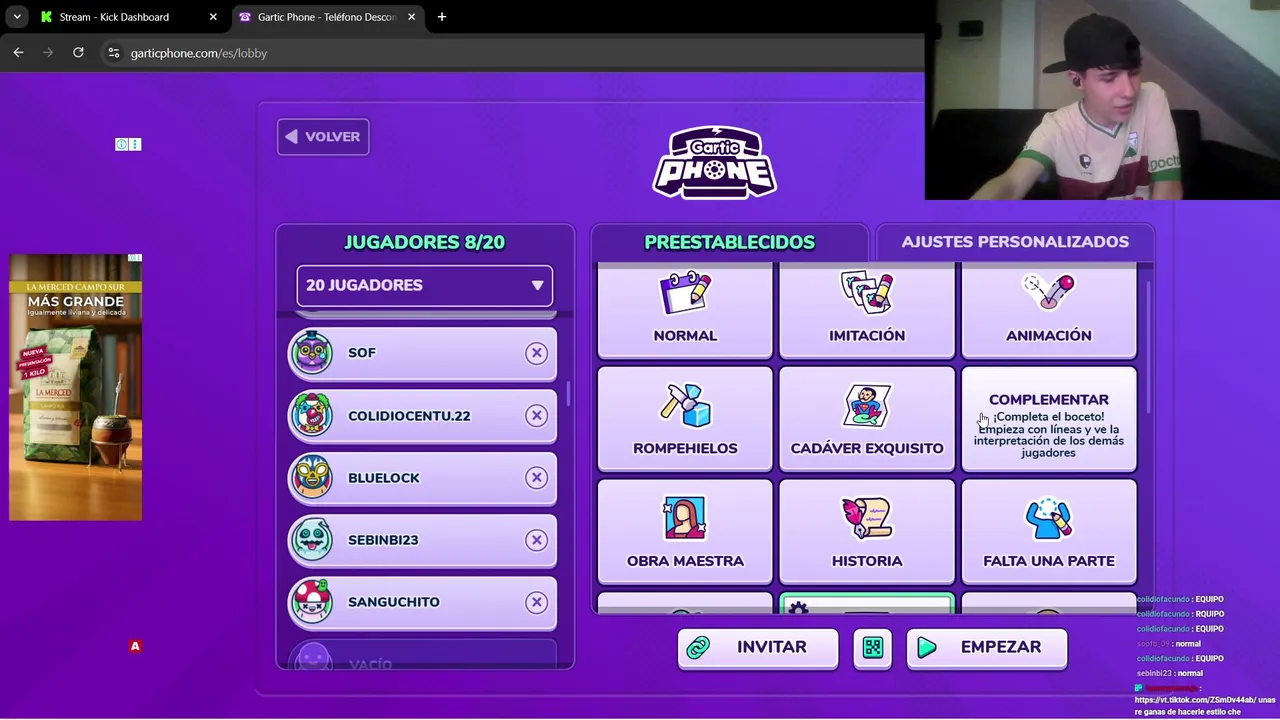Remove player SOF from lobby

tap(537, 353)
